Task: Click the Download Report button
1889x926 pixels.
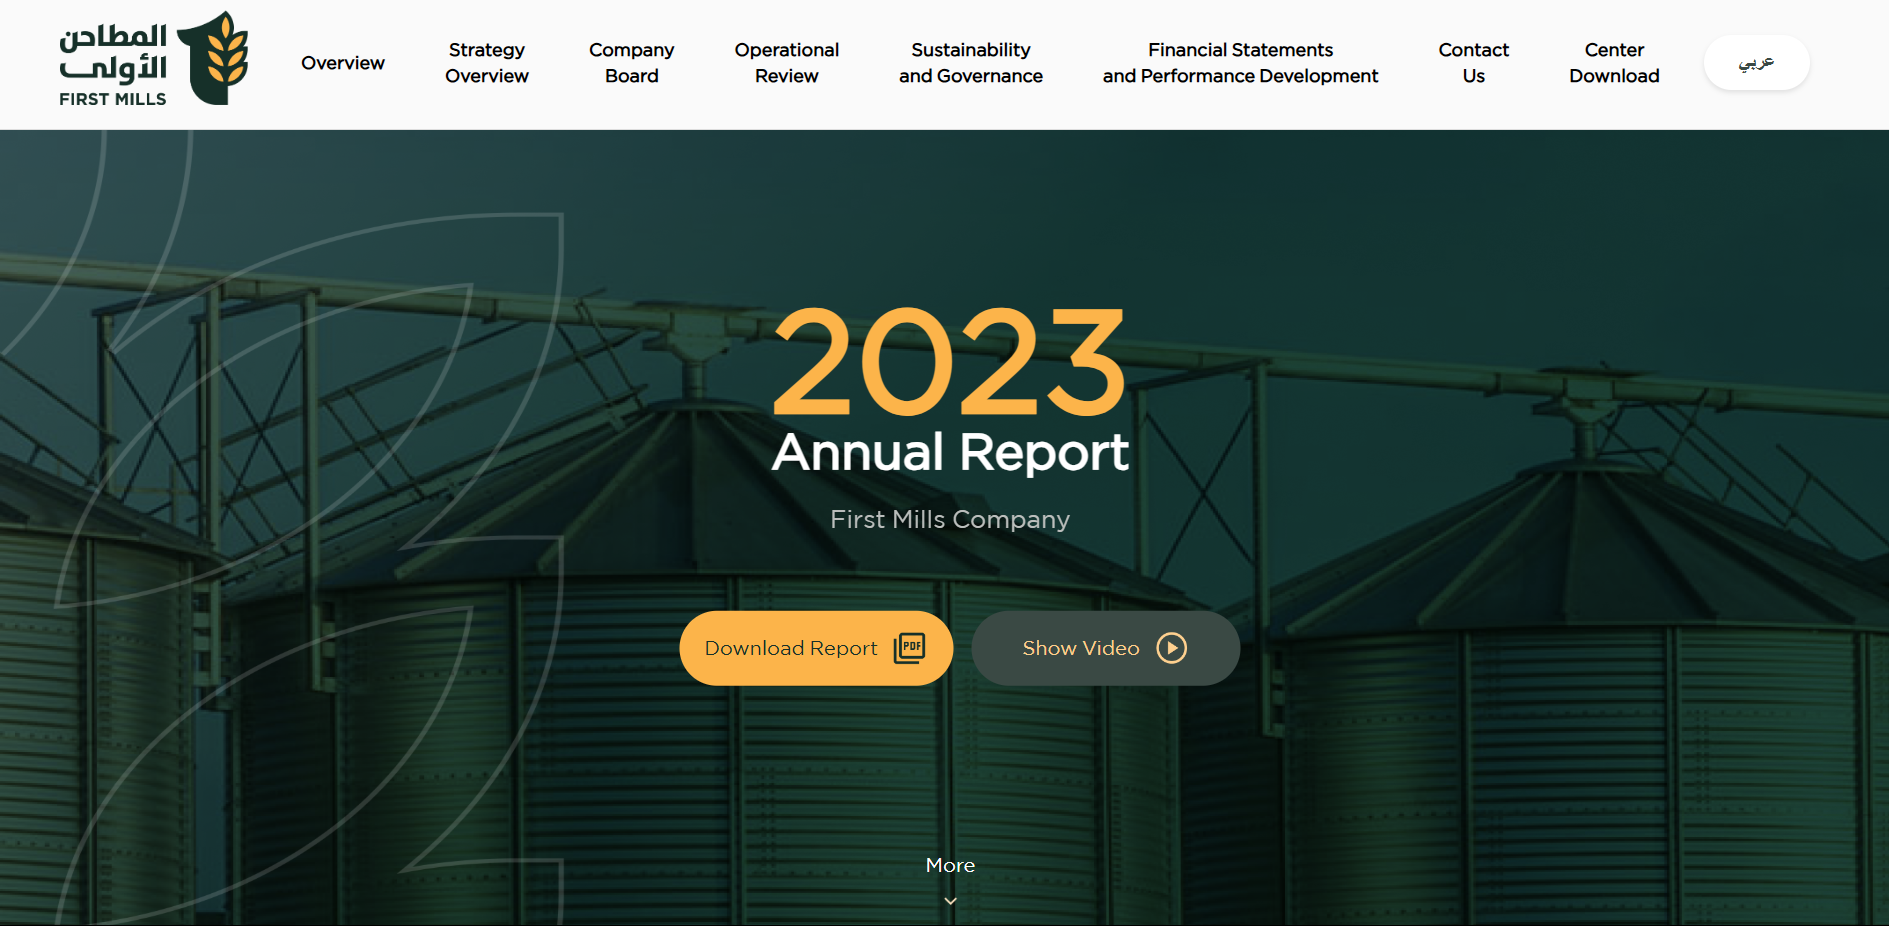Action: [816, 648]
